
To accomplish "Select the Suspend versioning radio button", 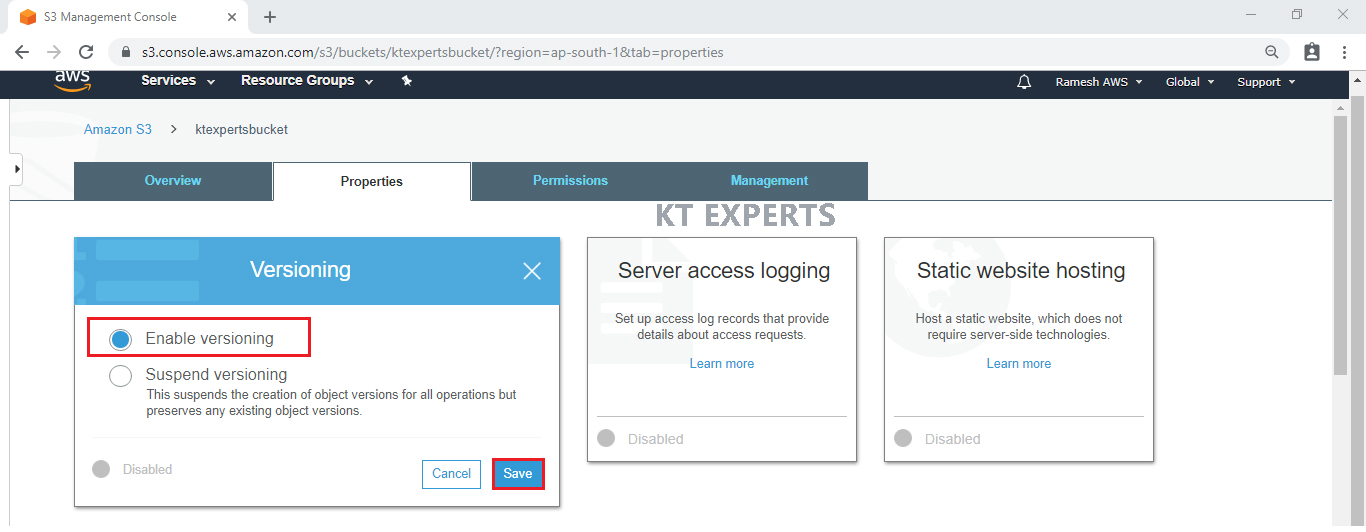I will (x=121, y=376).
